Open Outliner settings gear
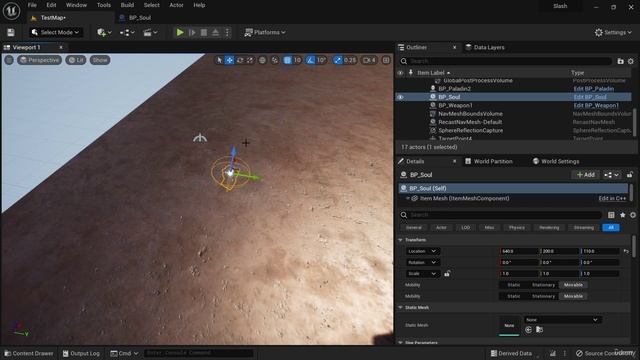The height and width of the screenshot is (360, 640). (631, 61)
